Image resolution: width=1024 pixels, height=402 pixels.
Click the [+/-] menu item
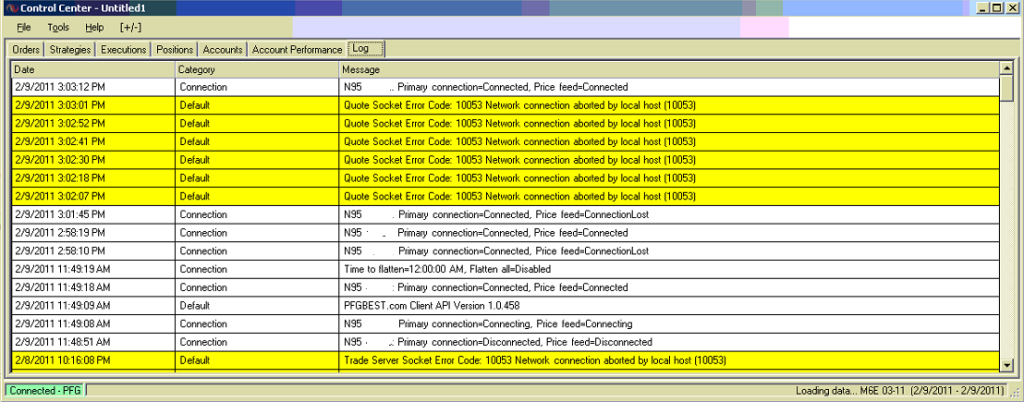[x=131, y=27]
